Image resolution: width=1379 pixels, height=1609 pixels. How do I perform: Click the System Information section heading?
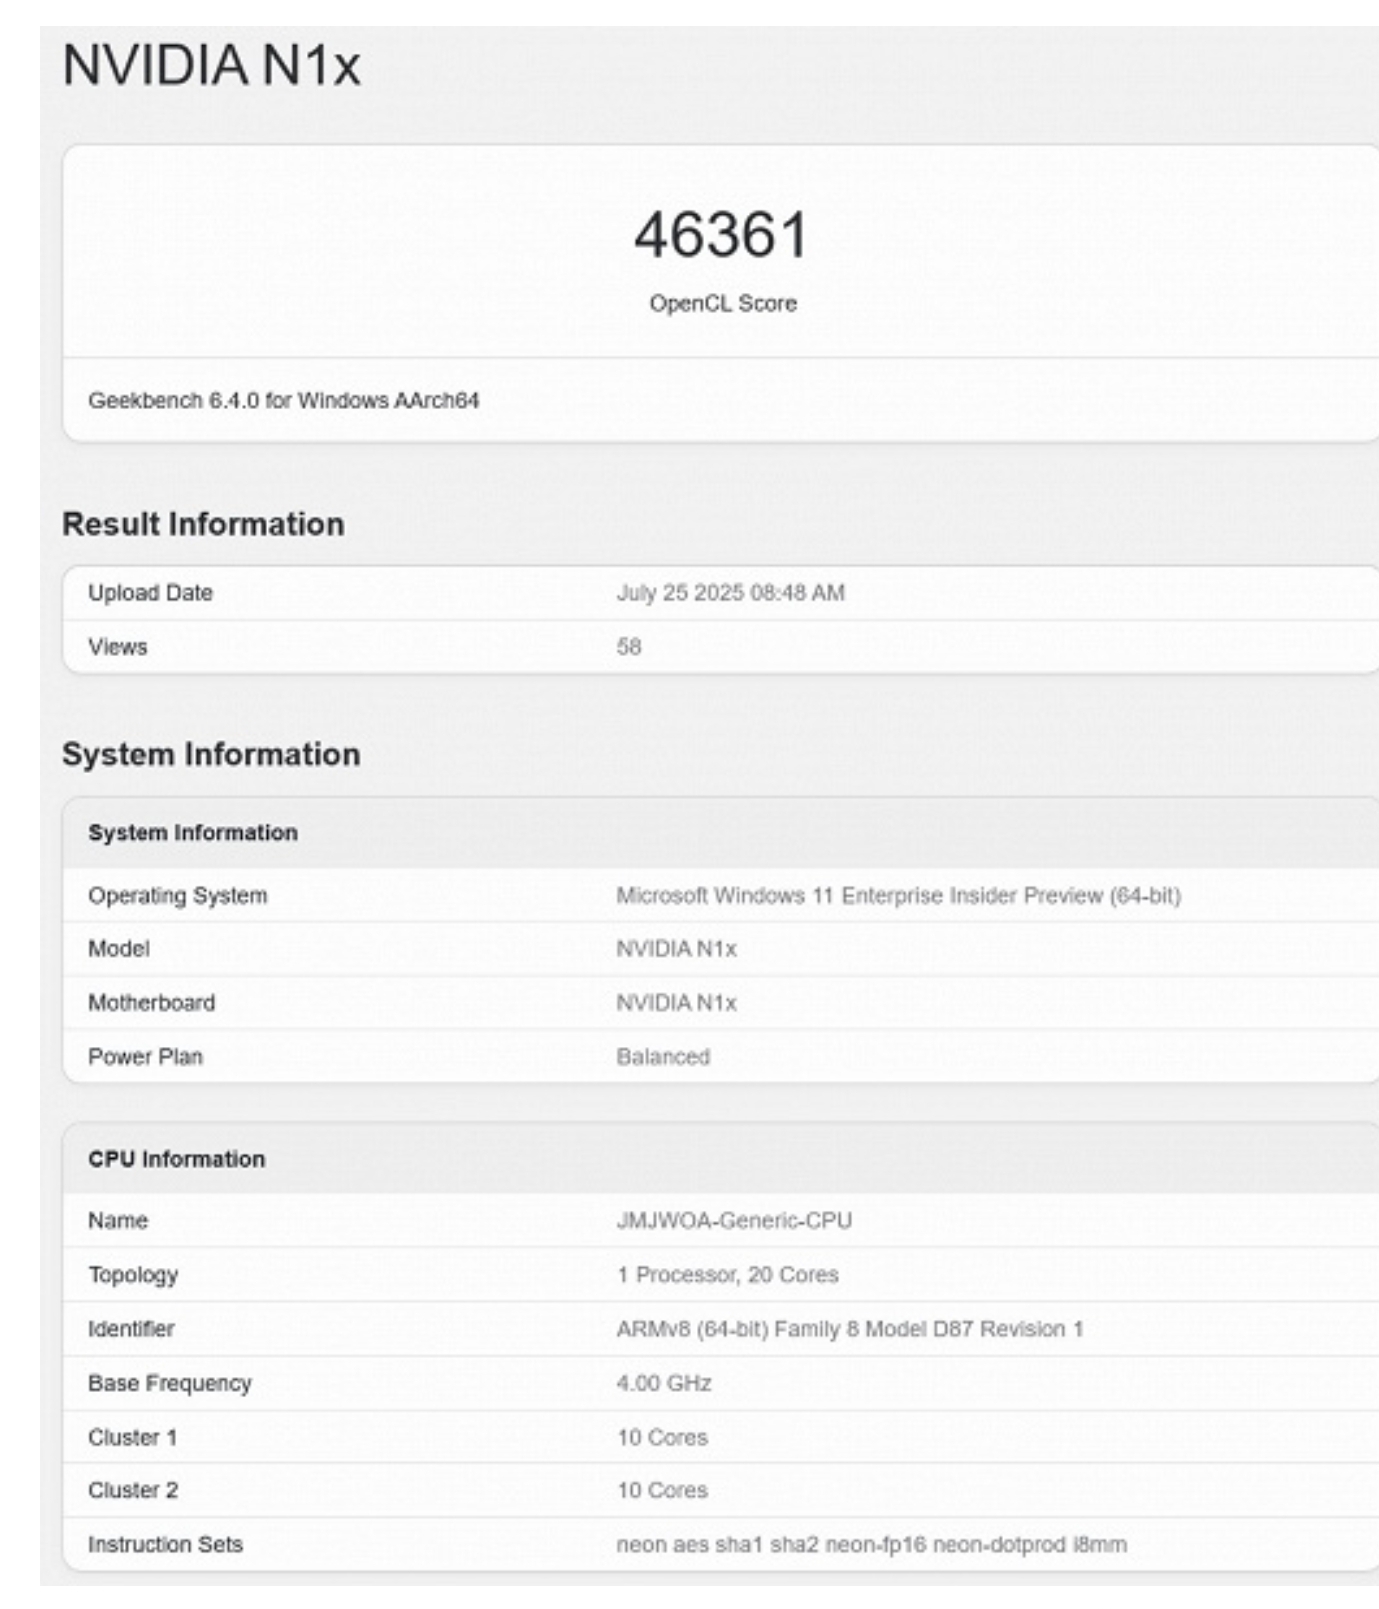point(211,754)
